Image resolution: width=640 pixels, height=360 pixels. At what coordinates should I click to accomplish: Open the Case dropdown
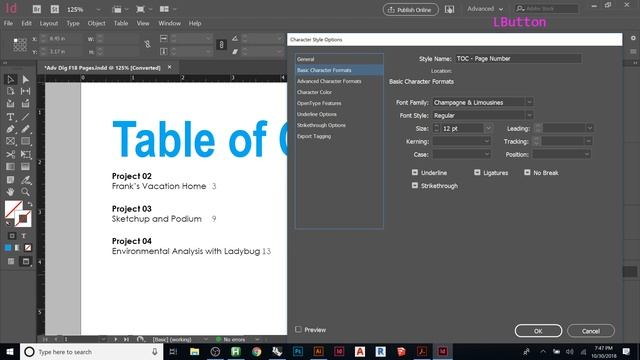487,154
